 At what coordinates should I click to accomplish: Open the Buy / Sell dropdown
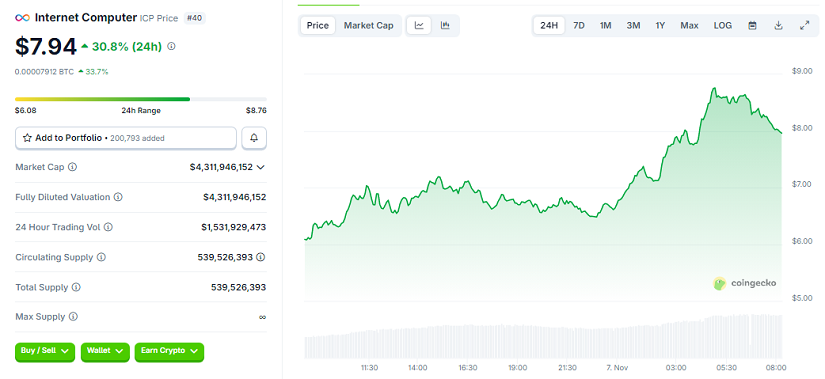[x=45, y=351]
